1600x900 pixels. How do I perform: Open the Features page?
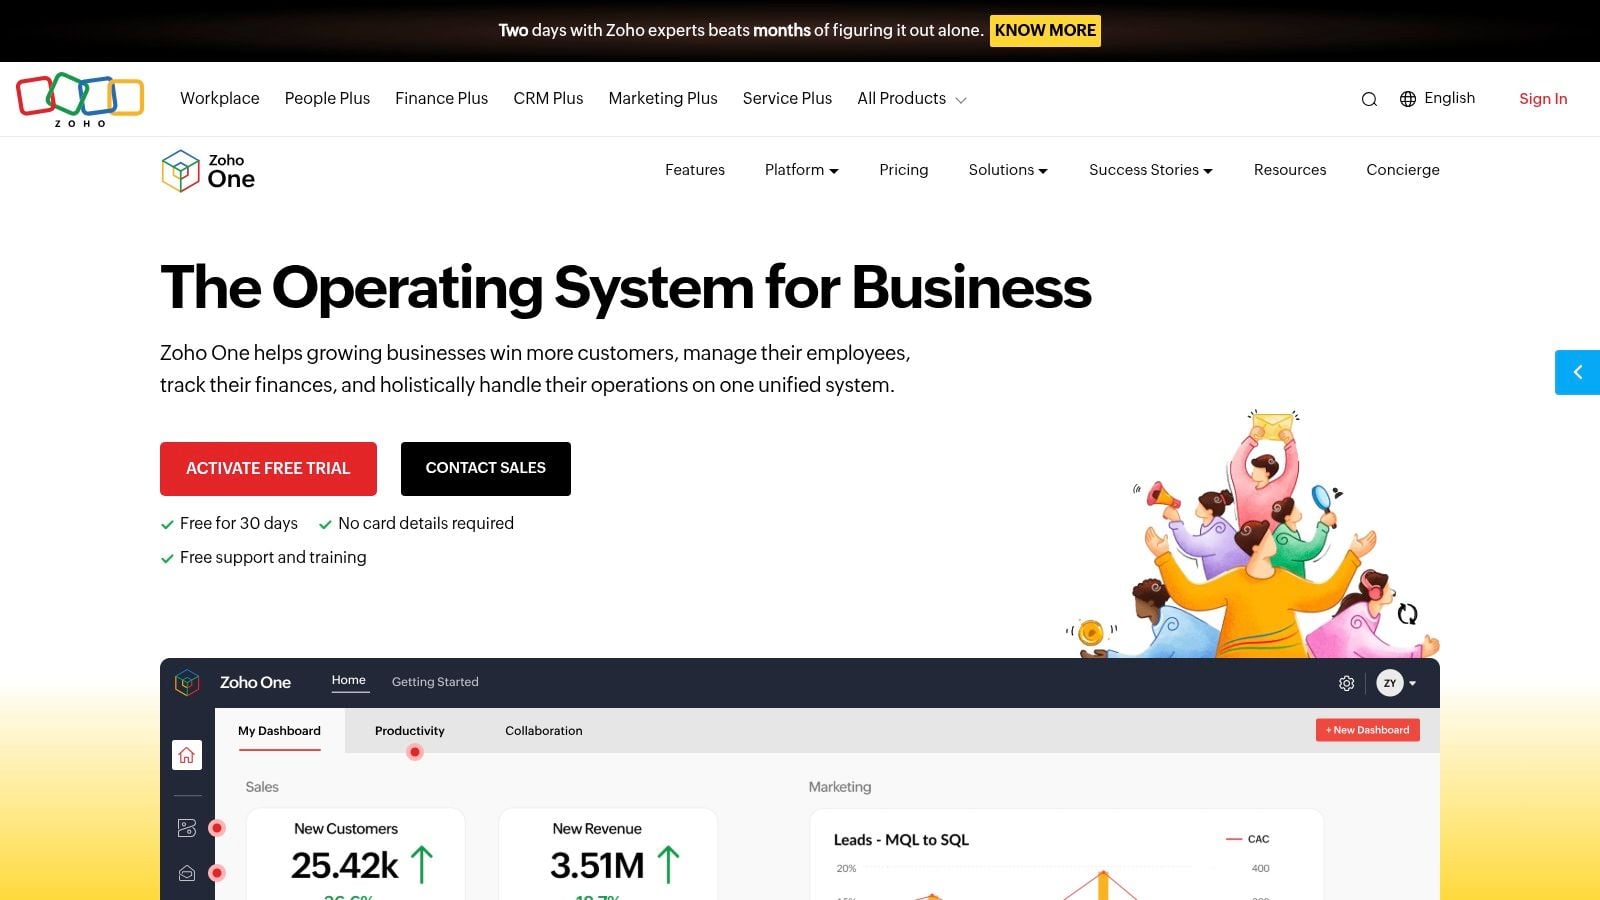tap(695, 170)
